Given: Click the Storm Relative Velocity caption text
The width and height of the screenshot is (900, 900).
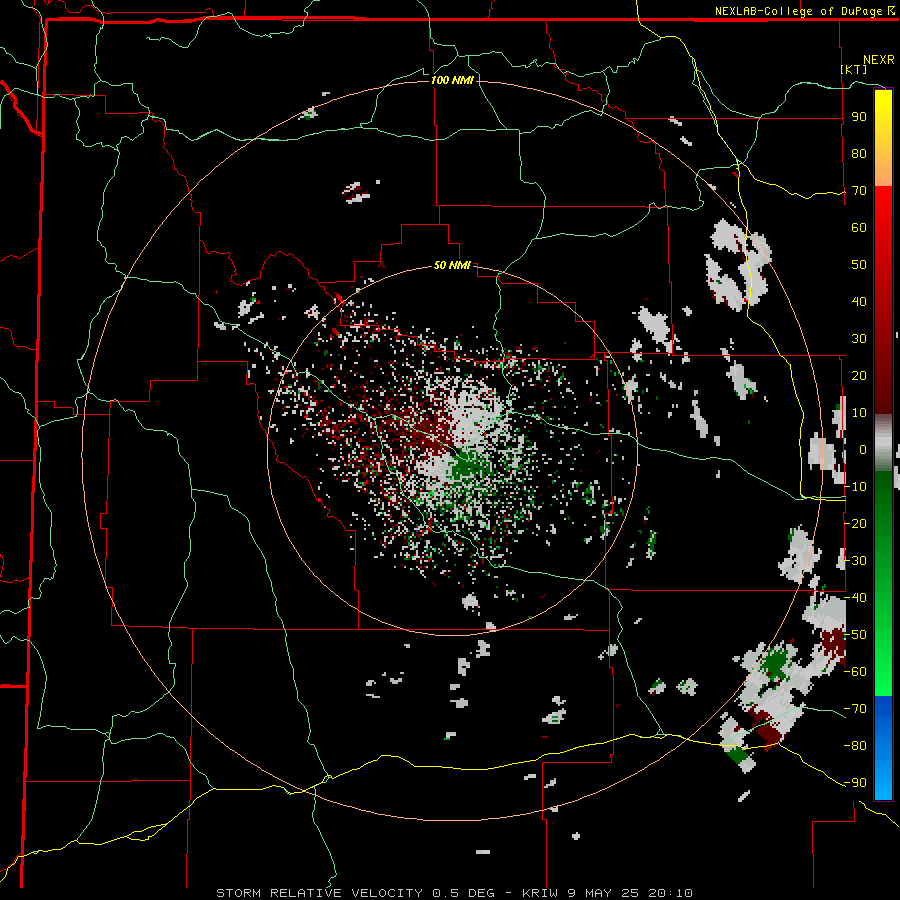Looking at the screenshot, I should click(x=455, y=893).
